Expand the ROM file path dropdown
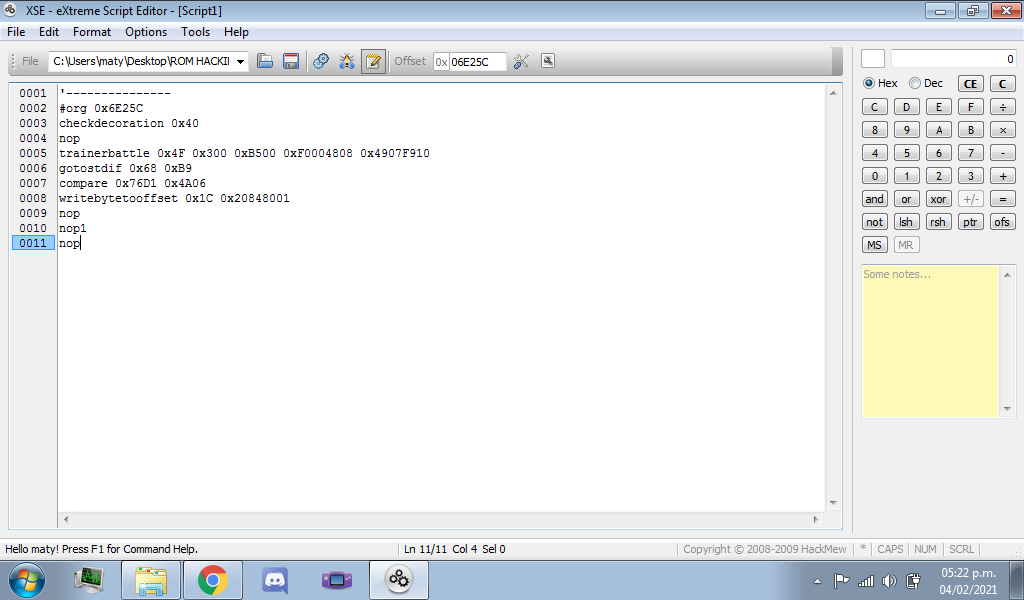The width and height of the screenshot is (1024, 600). tap(241, 62)
